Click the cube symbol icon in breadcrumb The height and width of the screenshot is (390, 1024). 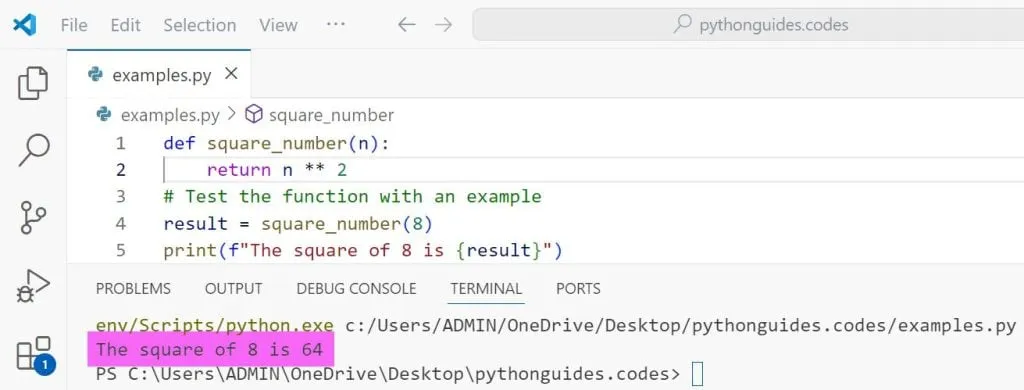tap(253, 115)
